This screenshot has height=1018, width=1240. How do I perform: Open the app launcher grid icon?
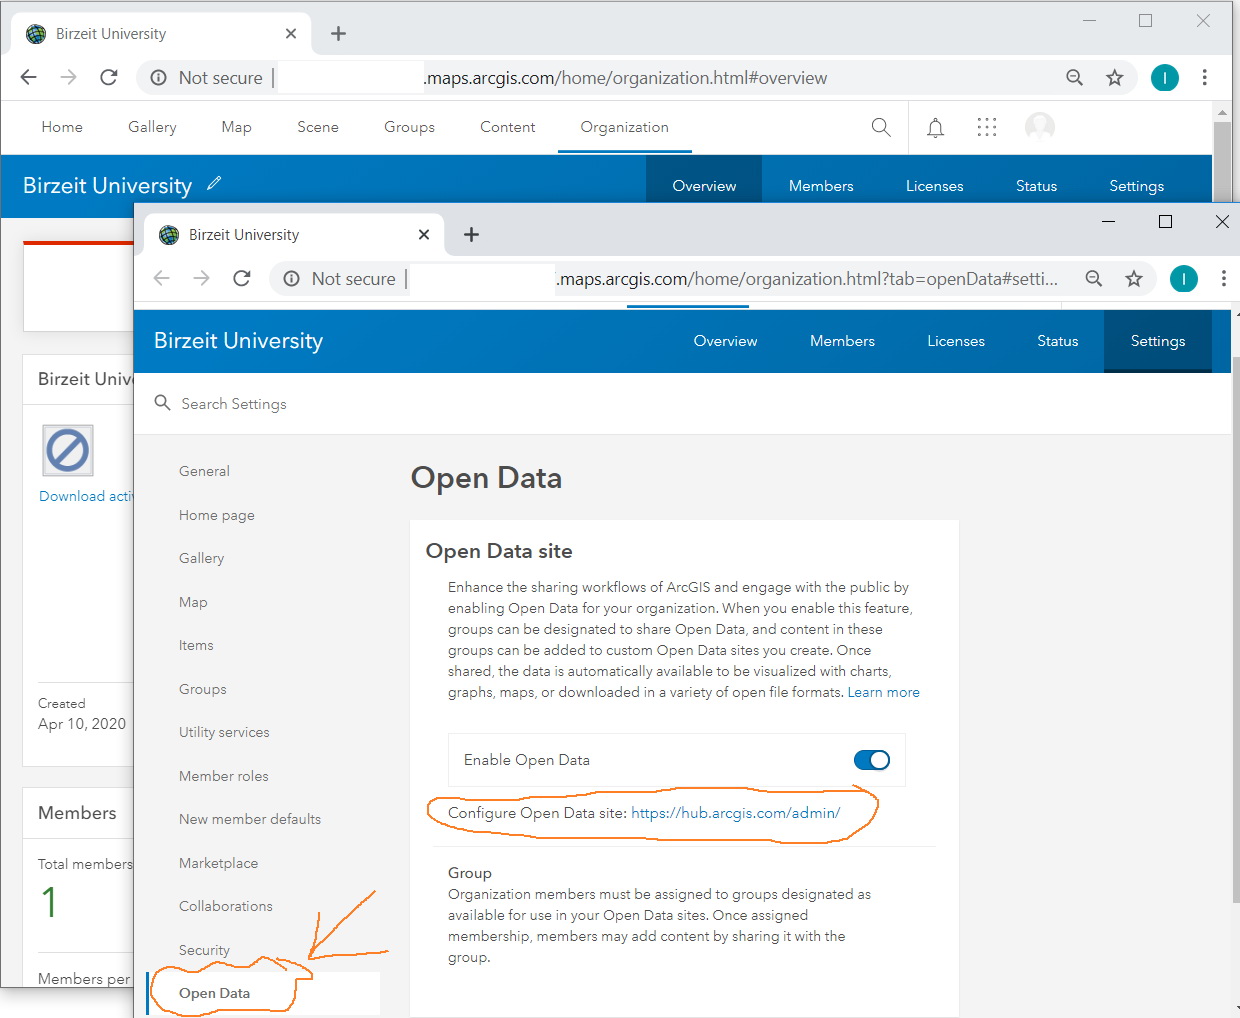pos(987,127)
